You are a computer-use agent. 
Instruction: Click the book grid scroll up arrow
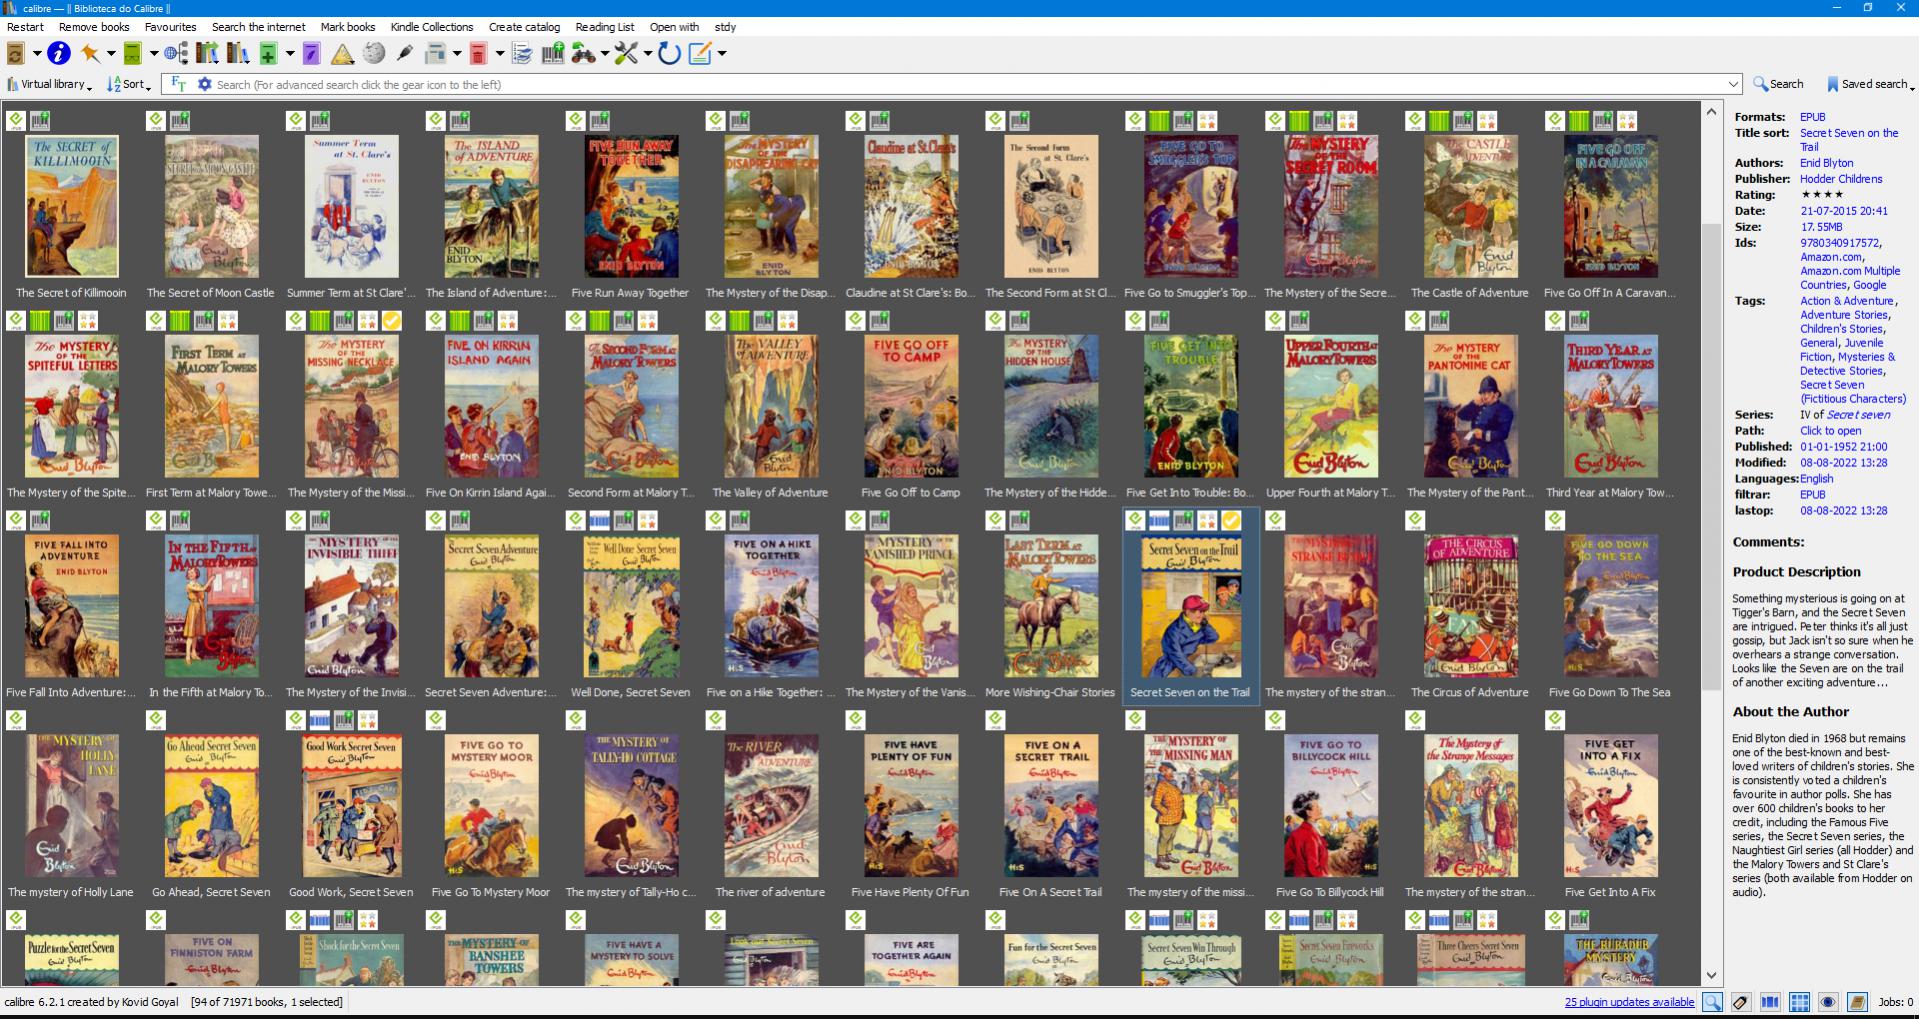1711,112
